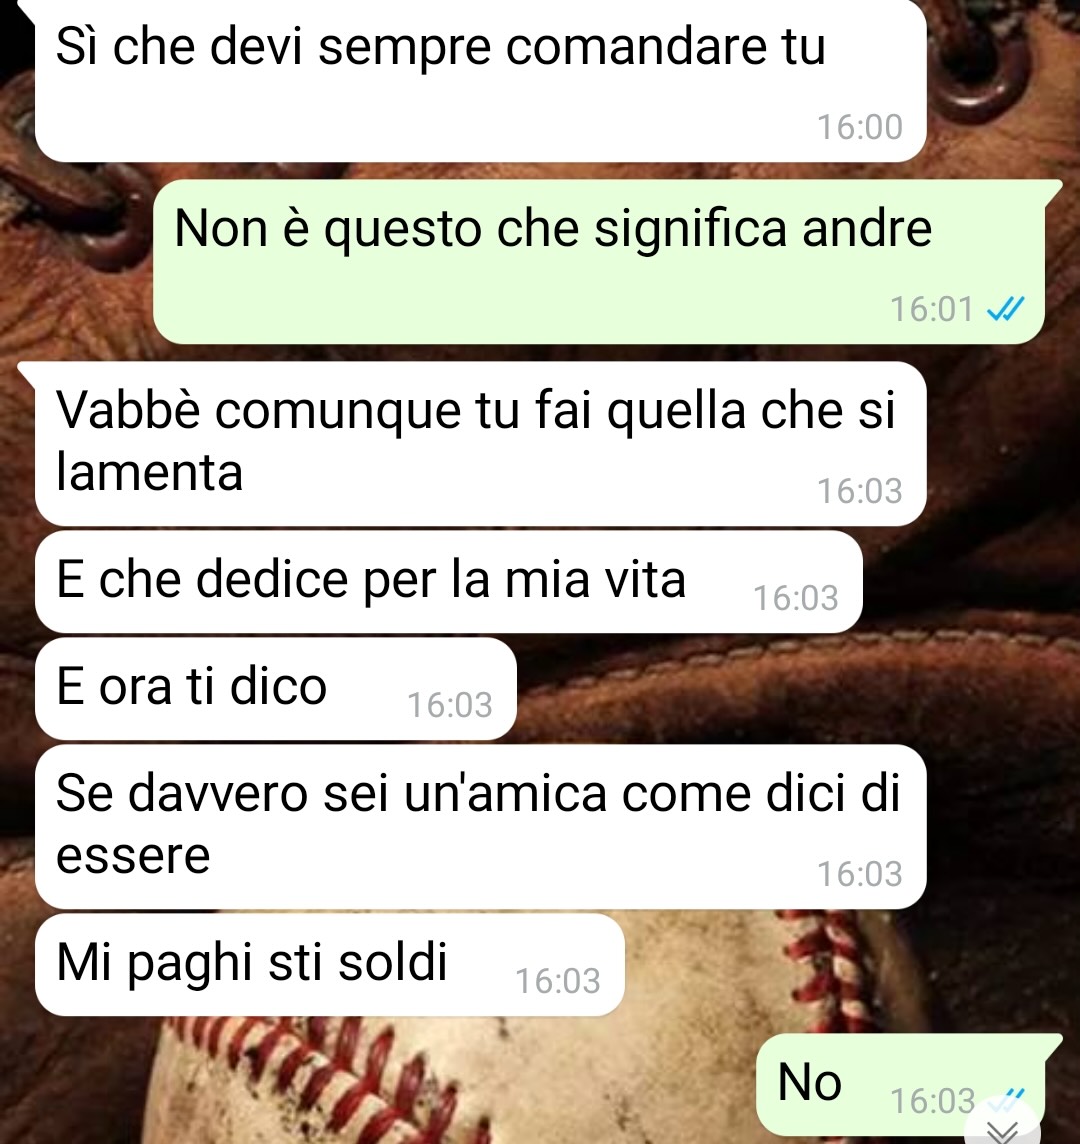Tap the 16:01 timestamp on the green bubble
This screenshot has height=1144, width=1080.
coord(932,309)
